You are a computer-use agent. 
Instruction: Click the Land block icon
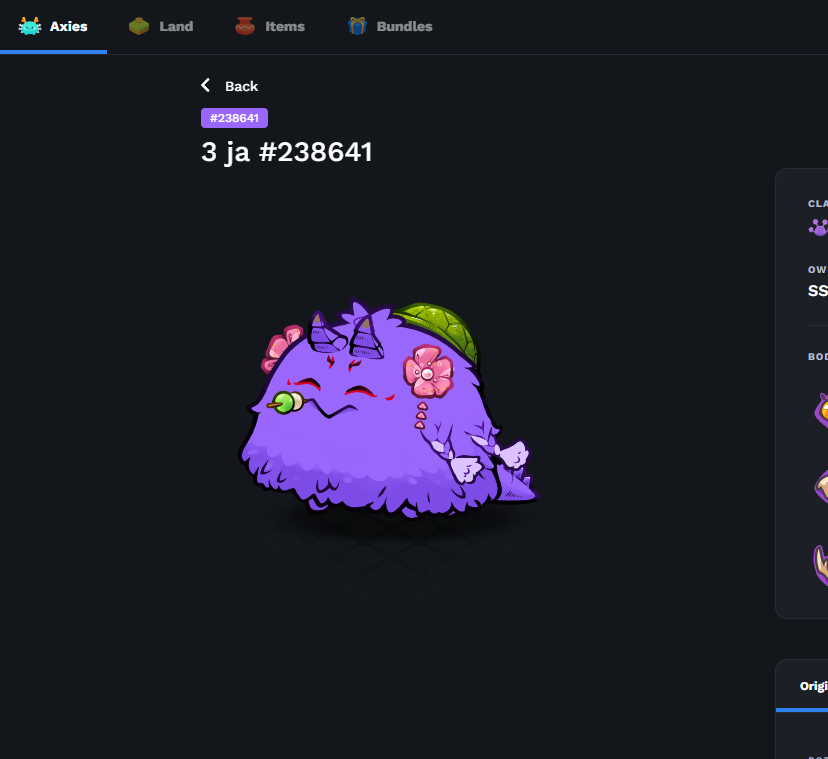pyautogui.click(x=139, y=26)
